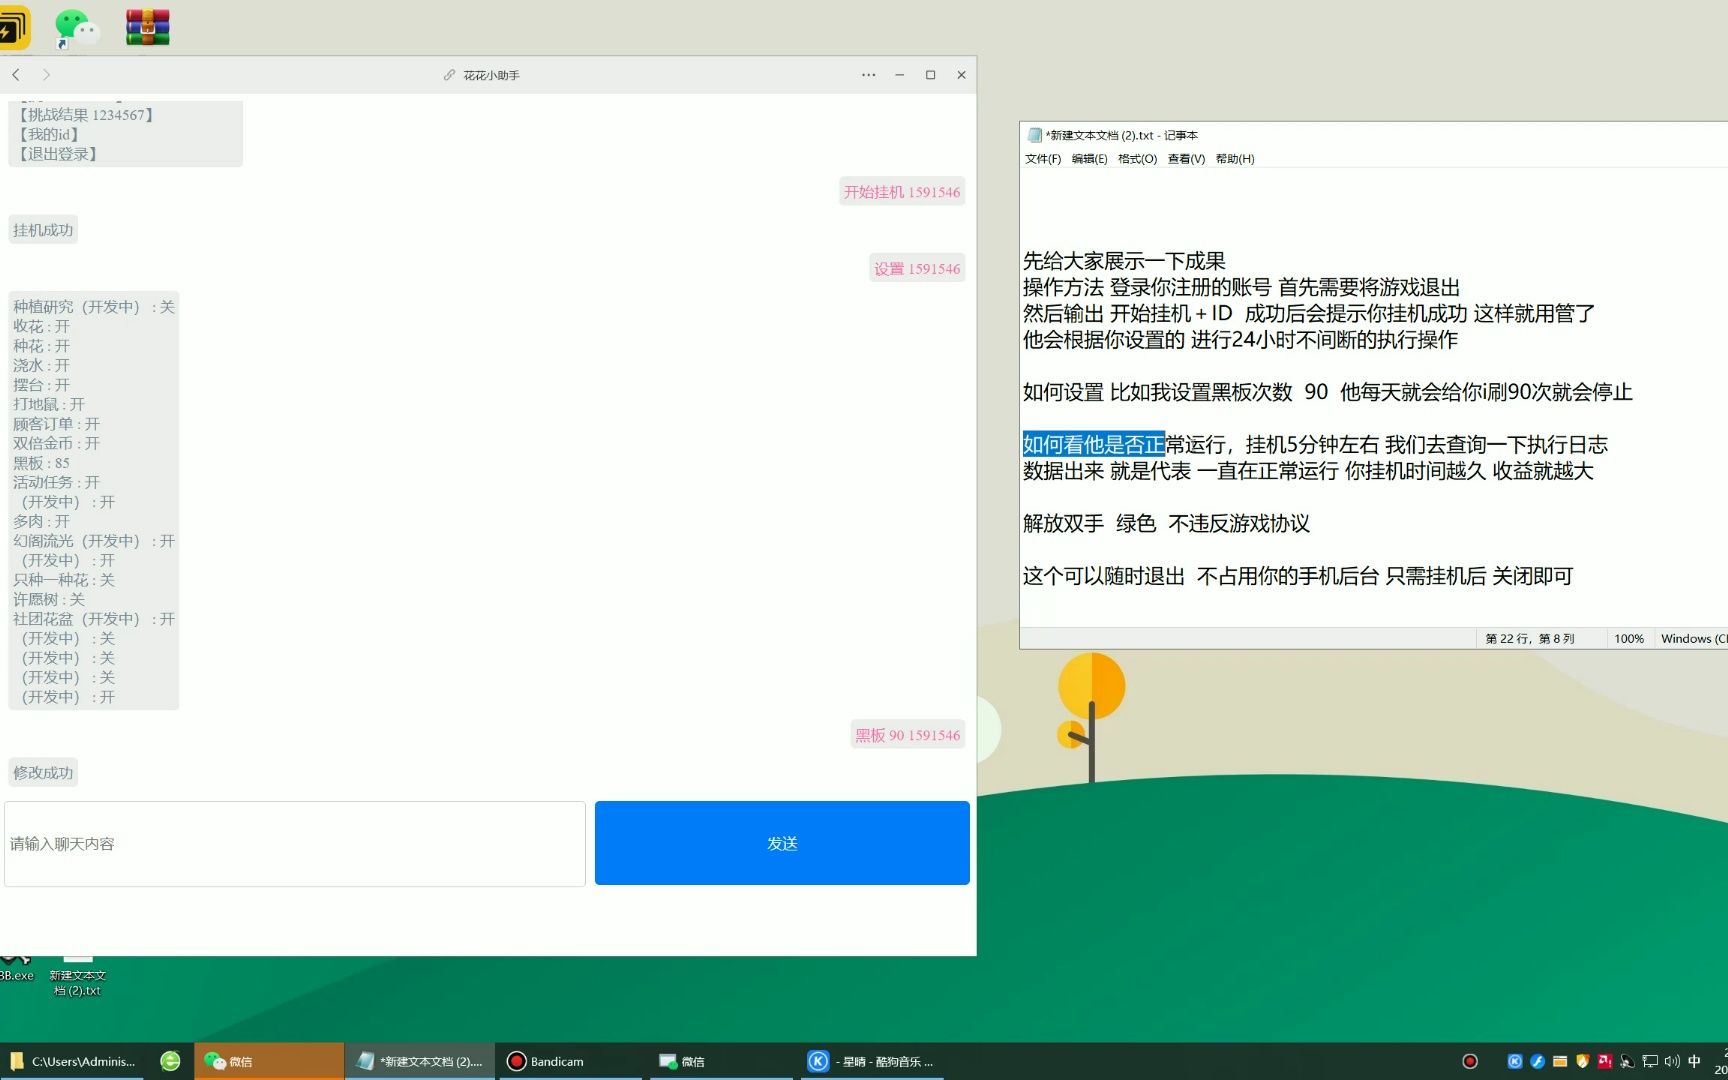Viewport: 1728px width, 1080px height.
Task: Open 查看(V) menu in Notepad
Action: 1186,159
